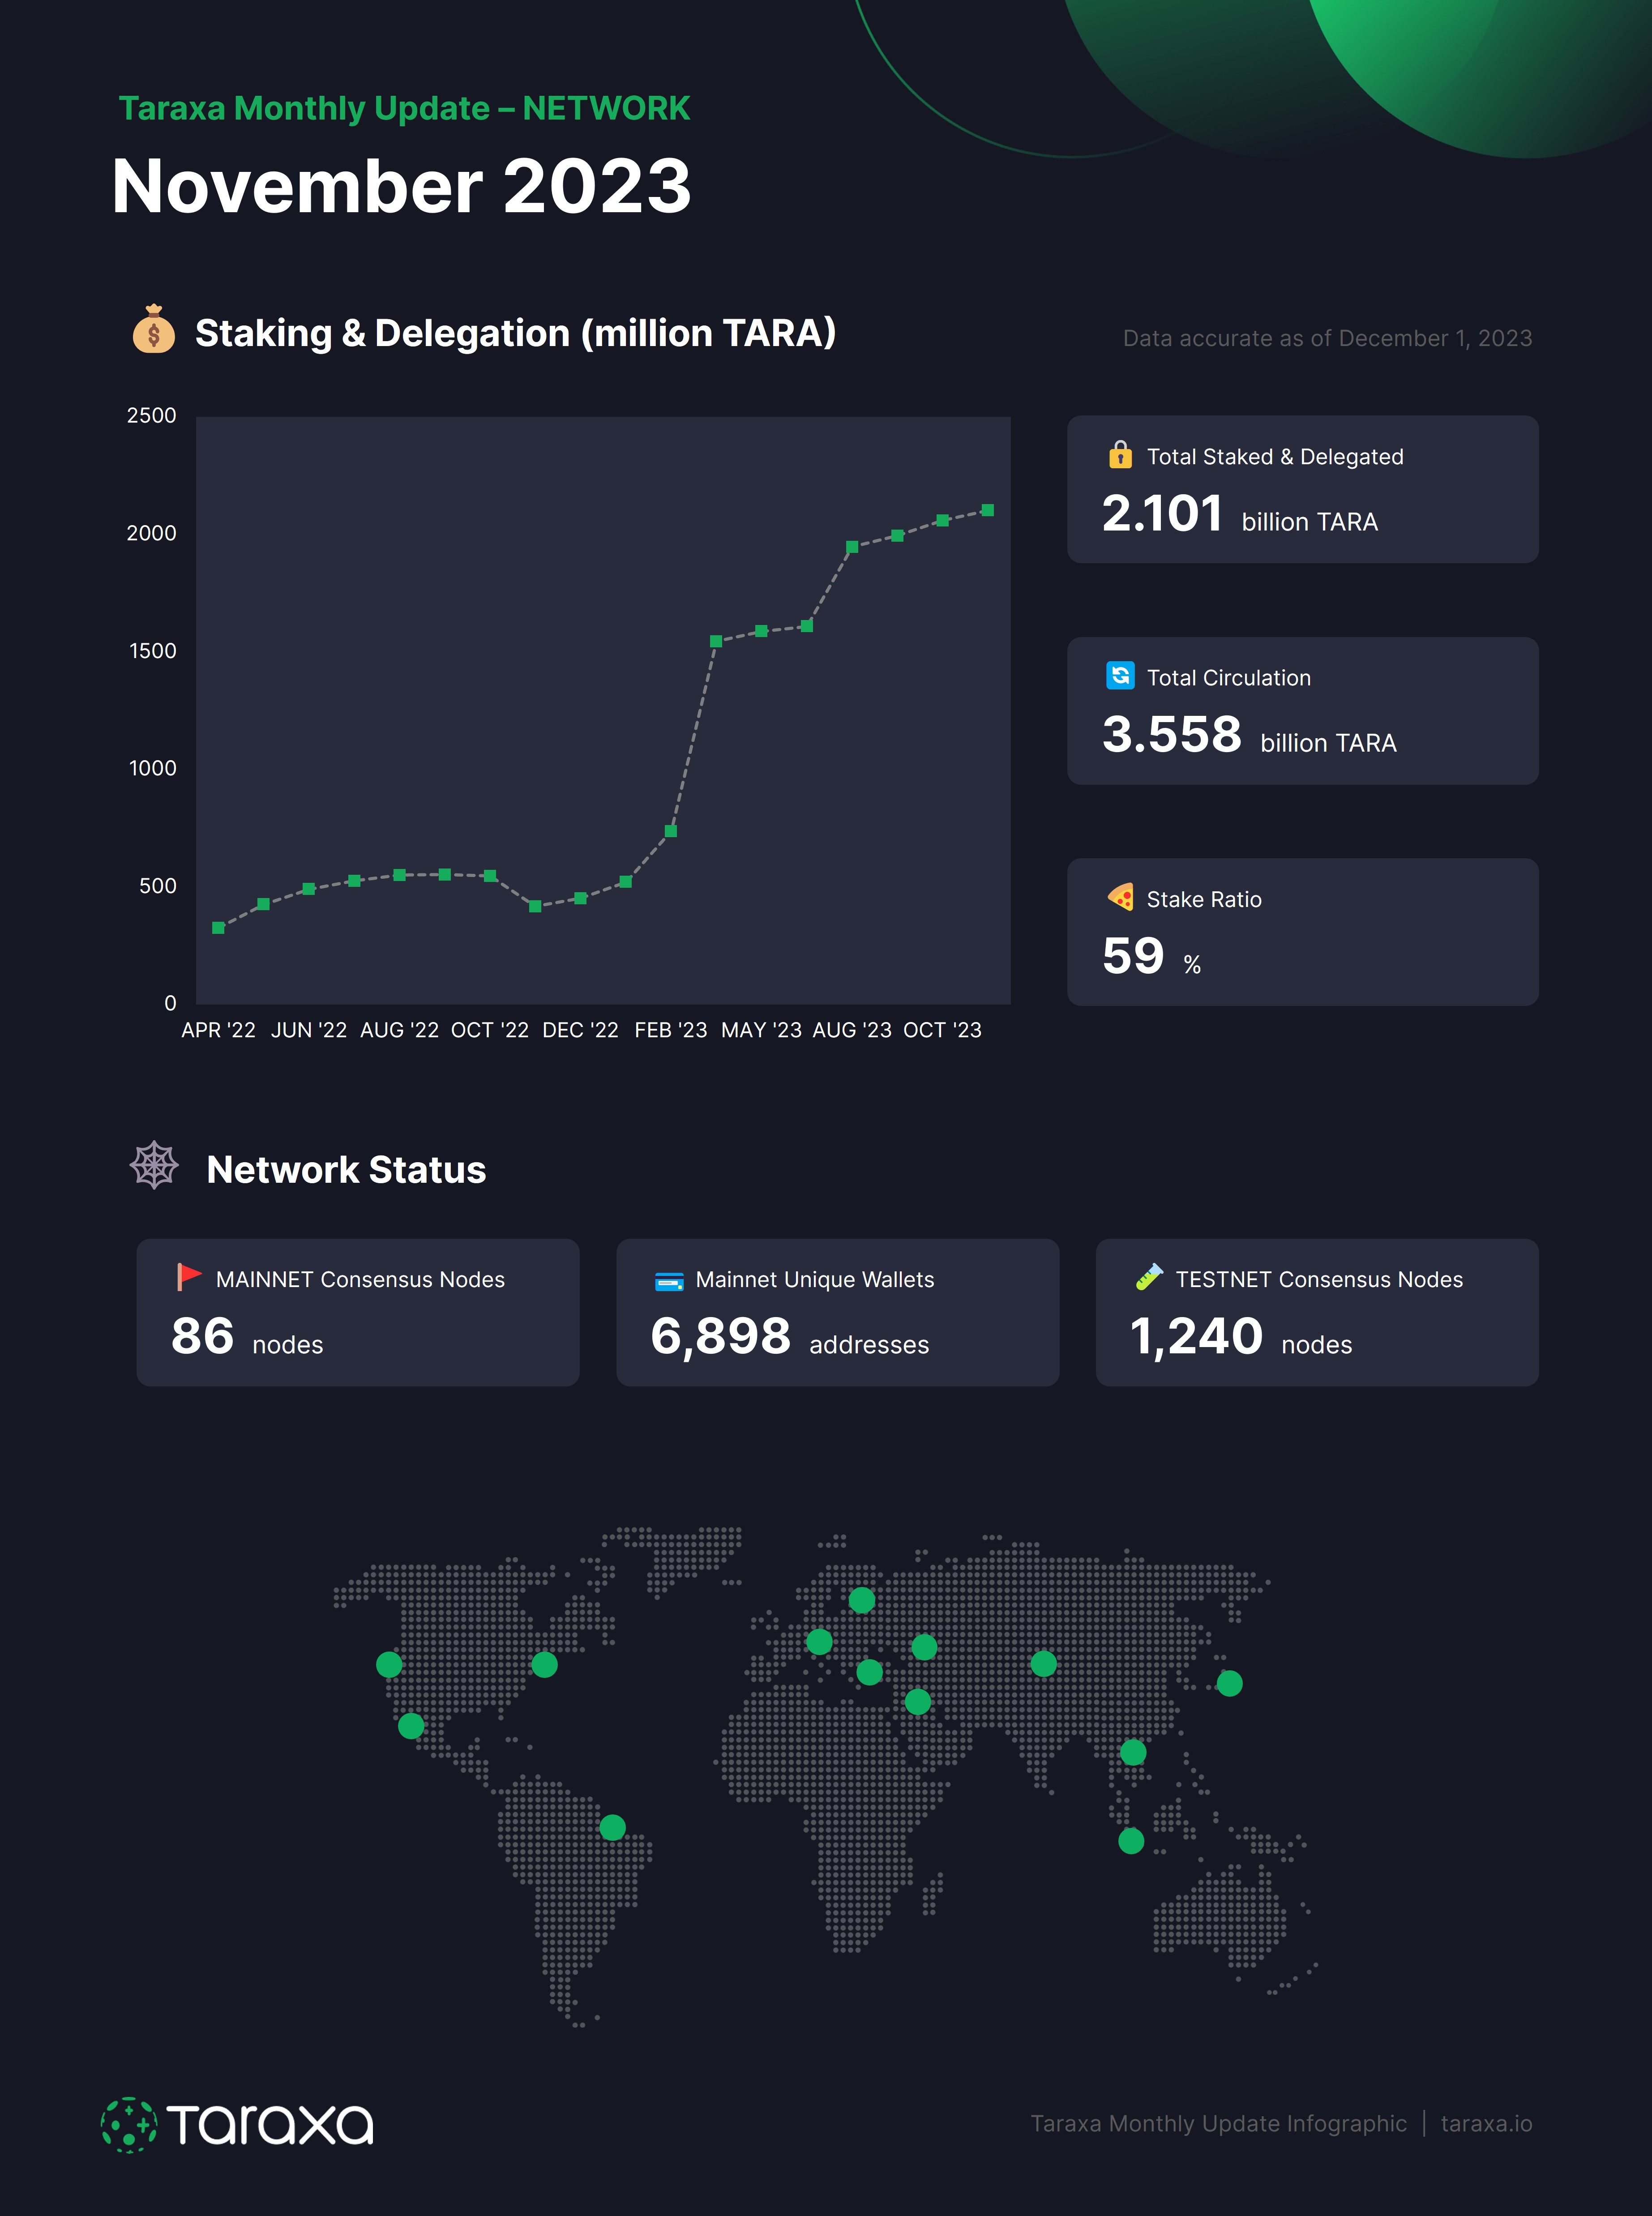1652x2216 pixels.
Task: Click the FEB '23 data point on the chart
Action: click(x=671, y=831)
